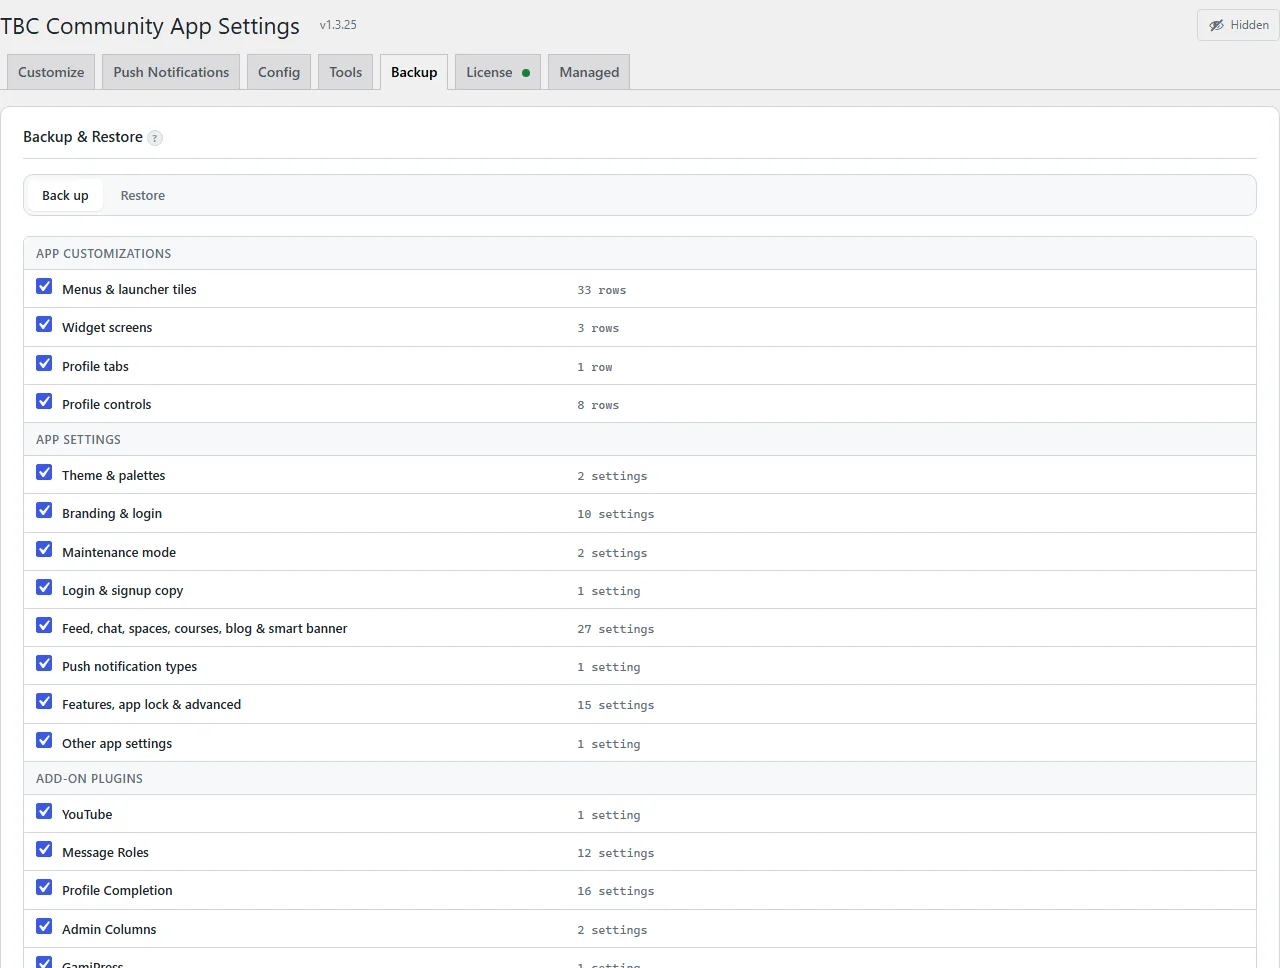1280x968 pixels.
Task: Toggle Login & signup copy checkbox
Action: tap(44, 587)
